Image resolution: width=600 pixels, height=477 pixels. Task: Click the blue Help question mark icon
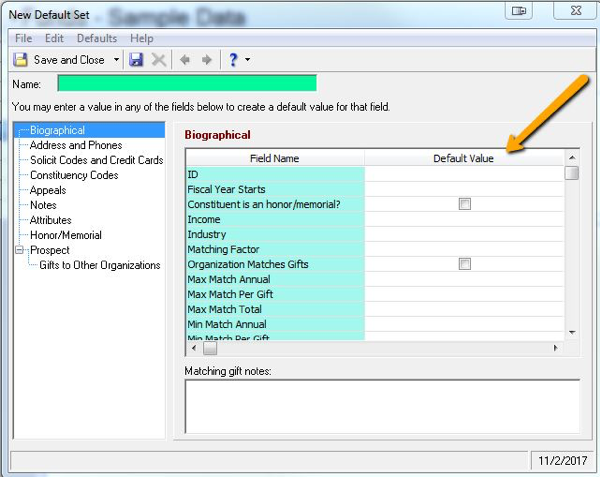click(x=232, y=60)
